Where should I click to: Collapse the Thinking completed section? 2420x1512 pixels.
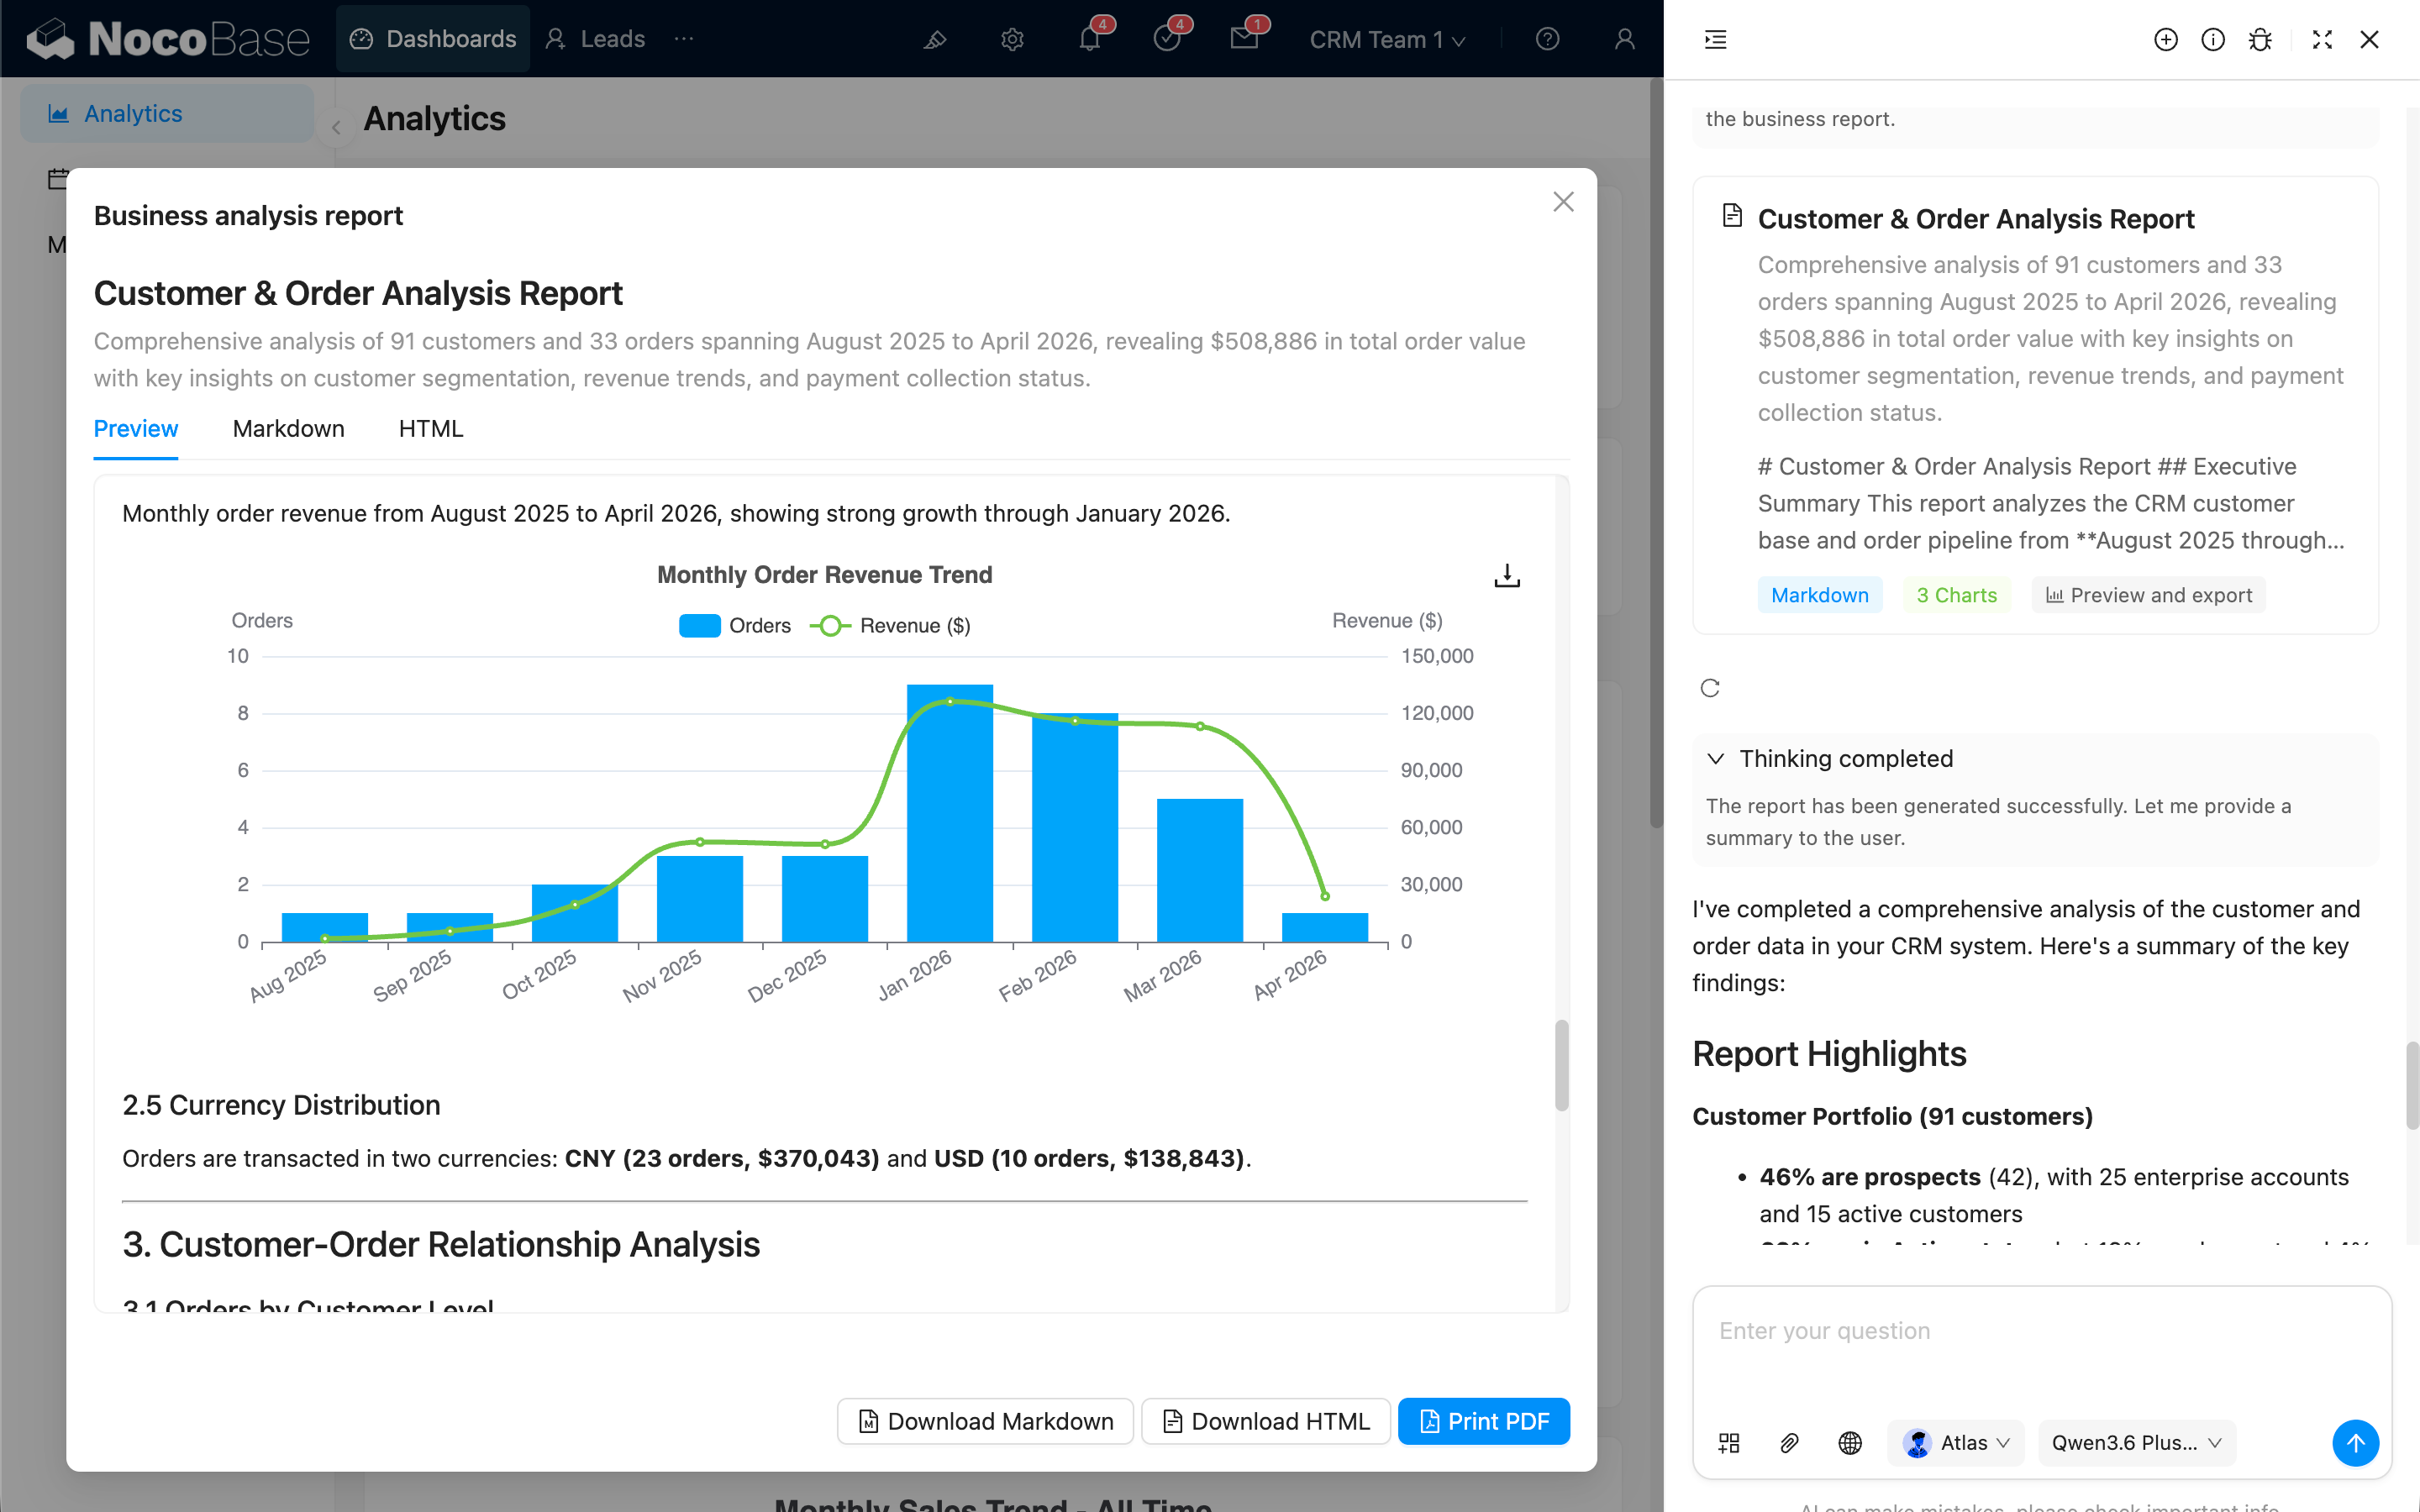tap(1716, 759)
